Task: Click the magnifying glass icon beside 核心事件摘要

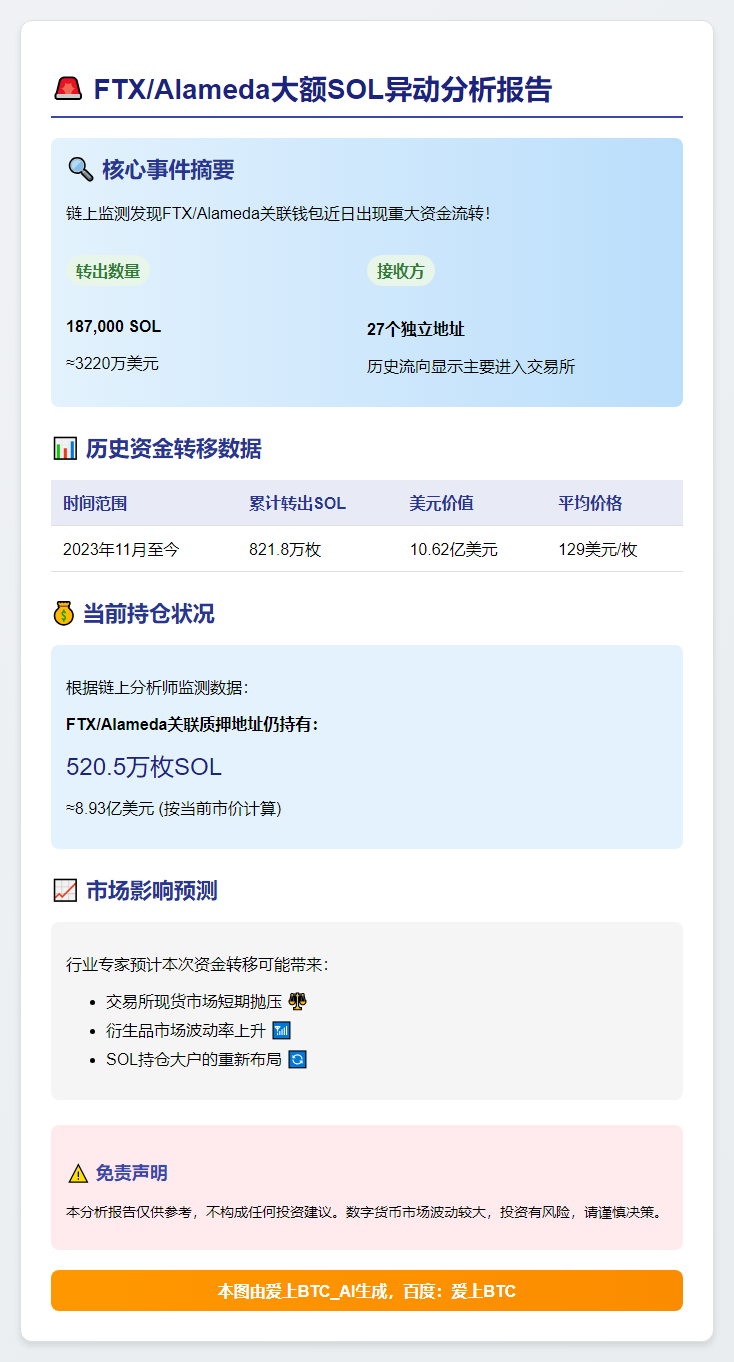Action: tap(80, 170)
